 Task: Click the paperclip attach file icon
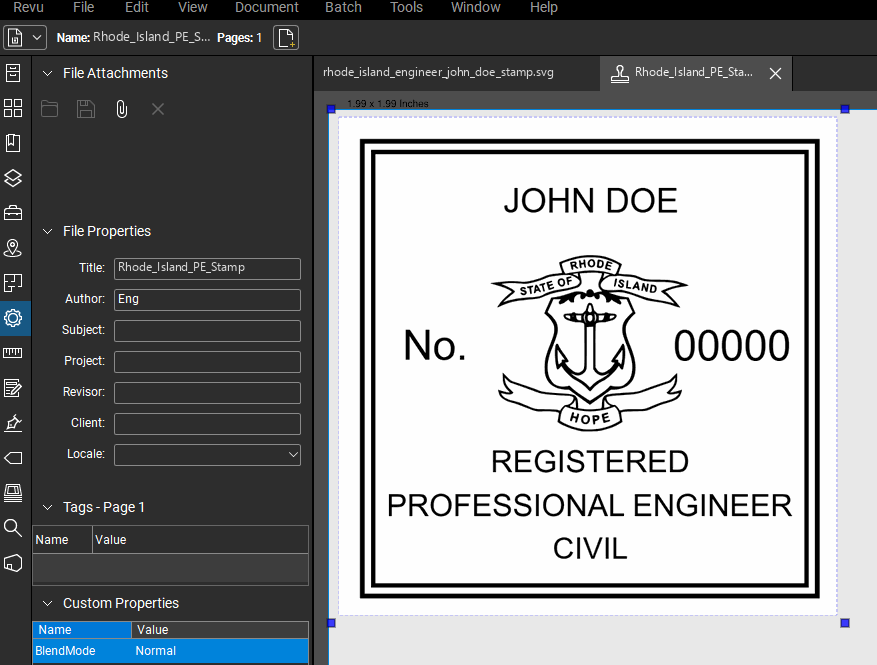pyautogui.click(x=121, y=109)
